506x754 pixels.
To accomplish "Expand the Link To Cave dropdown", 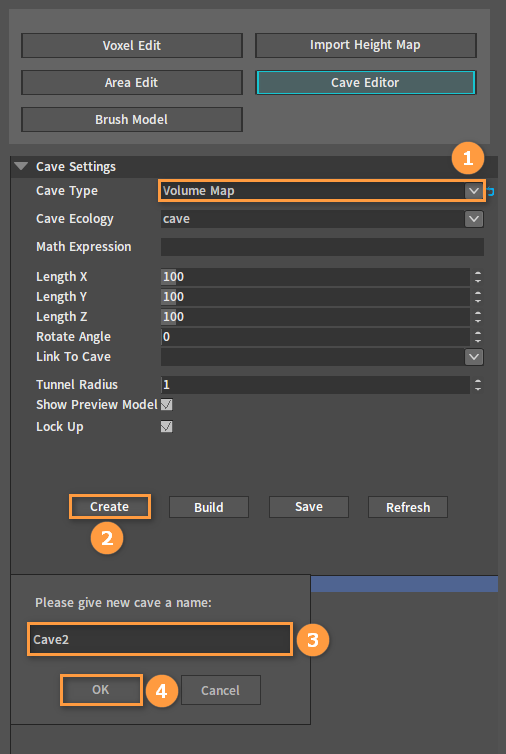I will click(322, 357).
